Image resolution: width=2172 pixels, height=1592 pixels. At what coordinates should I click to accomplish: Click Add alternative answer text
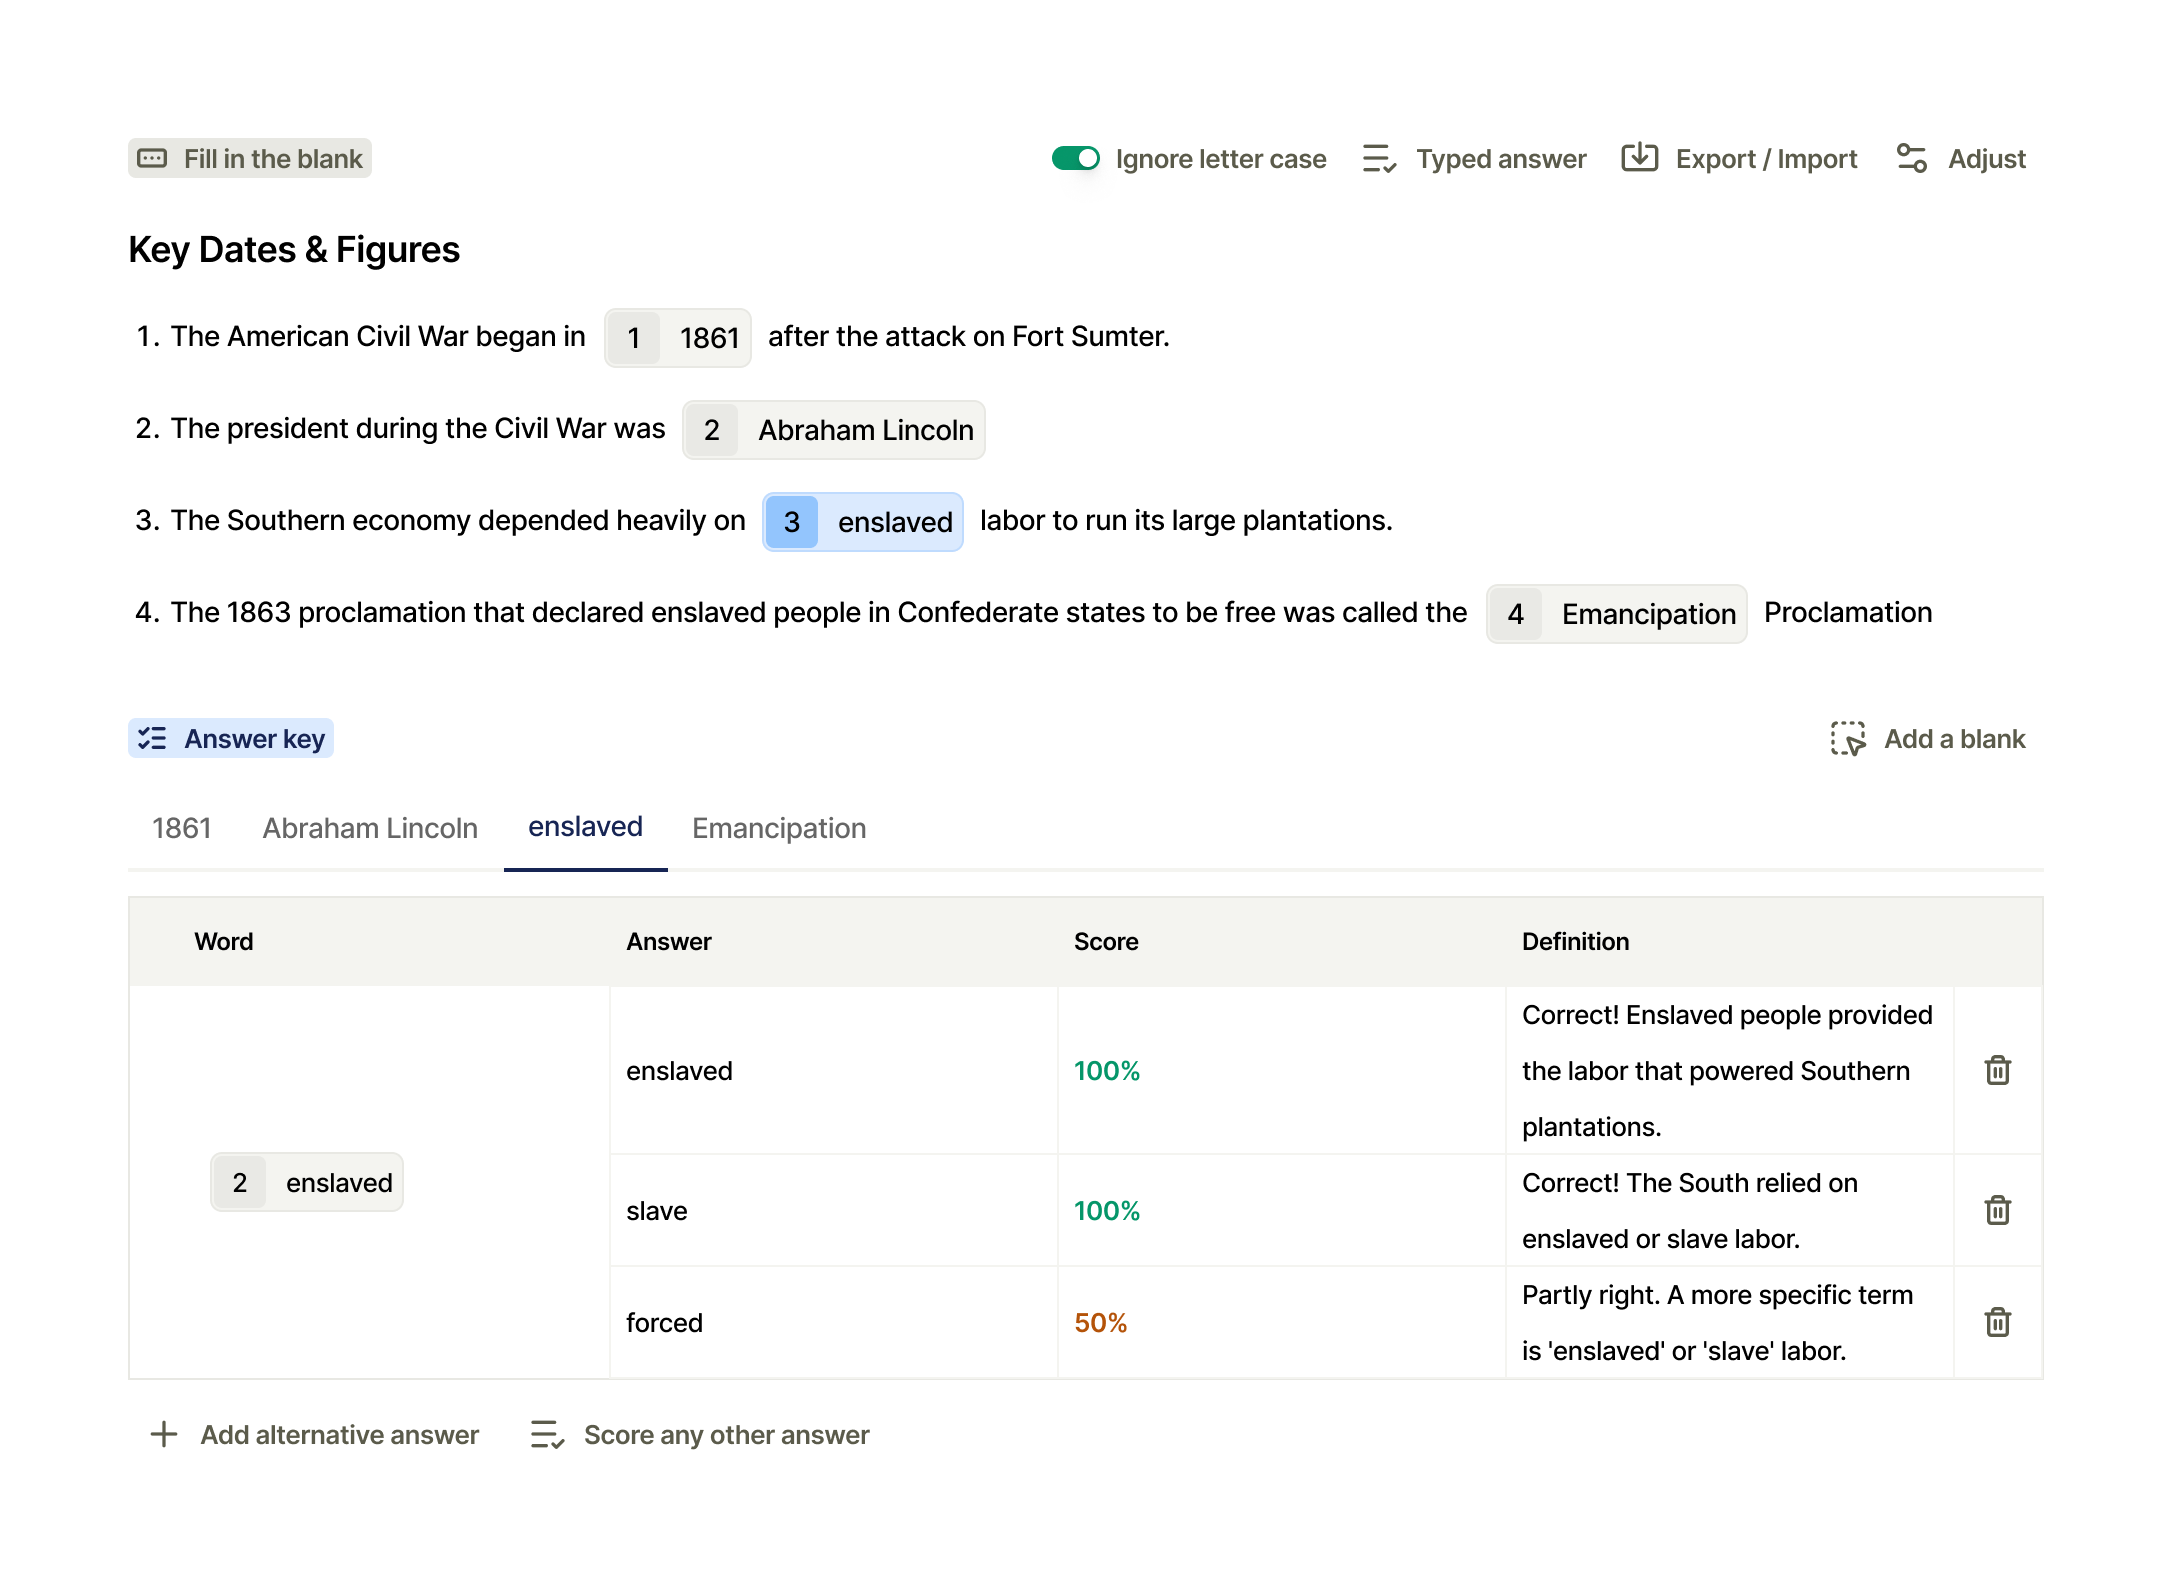click(x=340, y=1434)
